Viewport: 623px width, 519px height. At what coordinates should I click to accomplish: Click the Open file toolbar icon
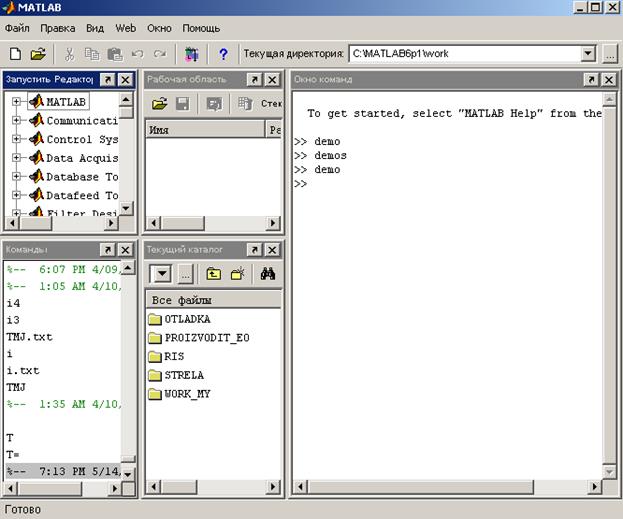(38, 54)
